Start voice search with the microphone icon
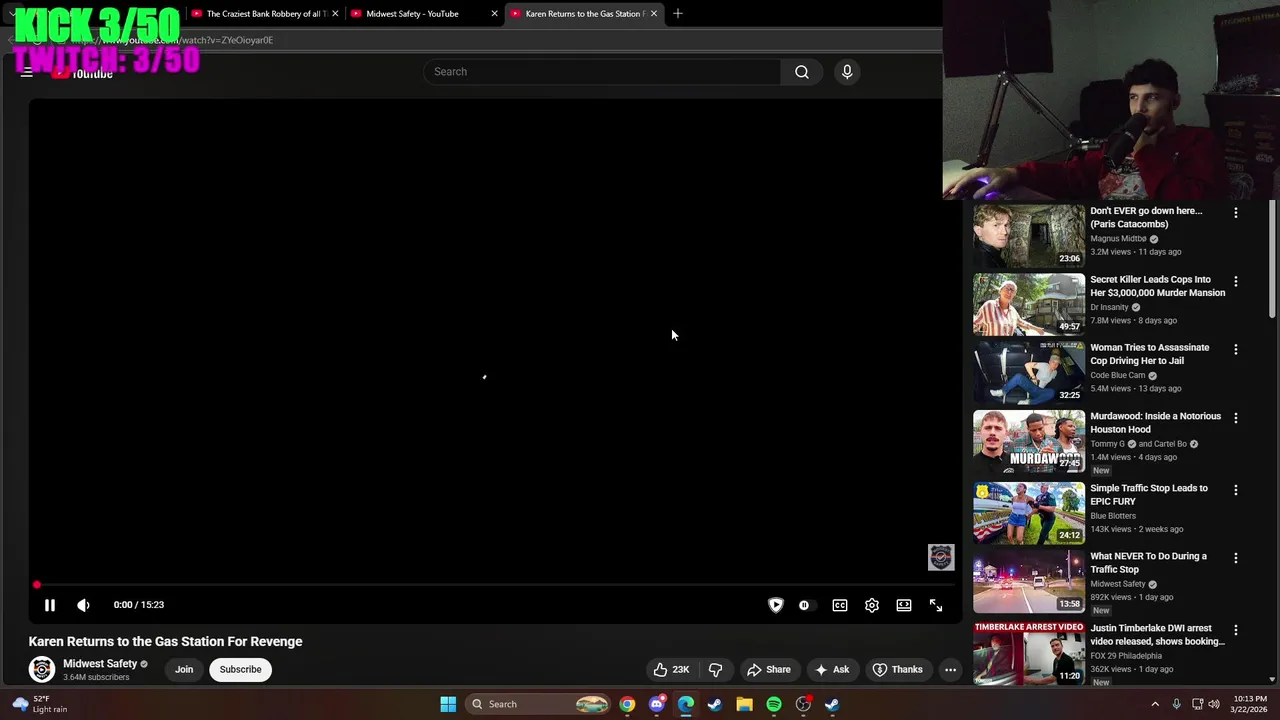 click(x=847, y=72)
